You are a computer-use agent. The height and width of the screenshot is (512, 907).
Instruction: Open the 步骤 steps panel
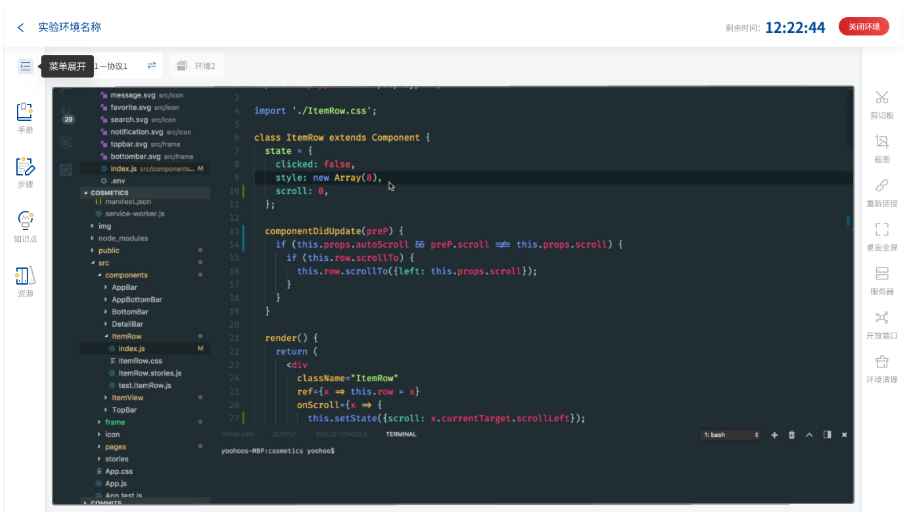(25, 171)
